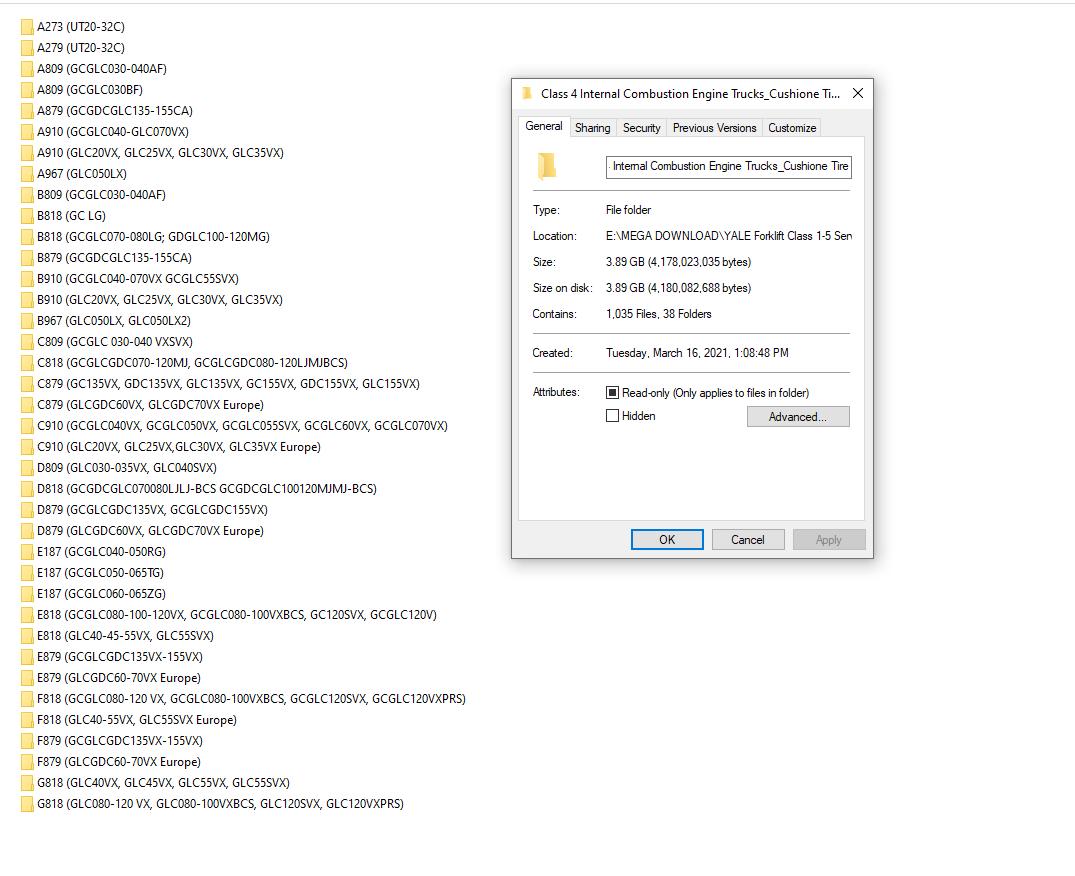The image size is (1075, 876).
Task: Open the Customize tab
Action: (x=792, y=127)
